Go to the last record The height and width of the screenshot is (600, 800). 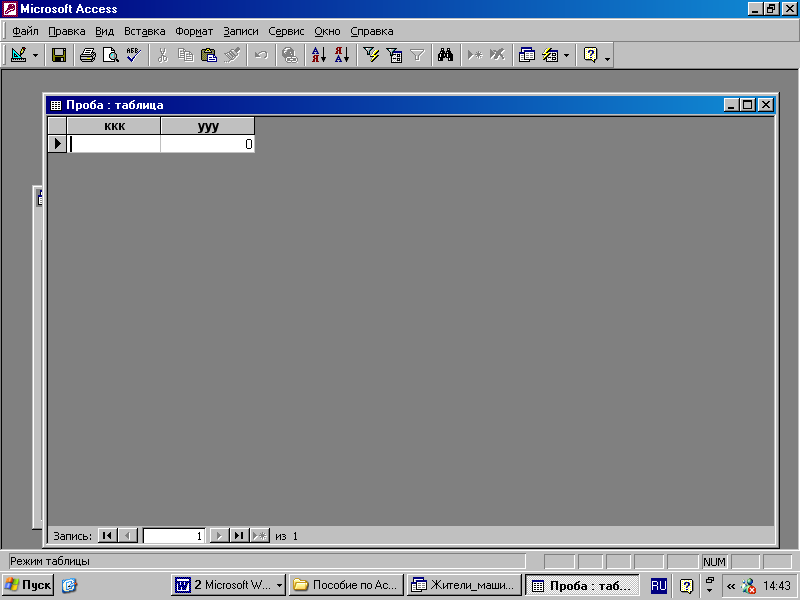pos(239,536)
